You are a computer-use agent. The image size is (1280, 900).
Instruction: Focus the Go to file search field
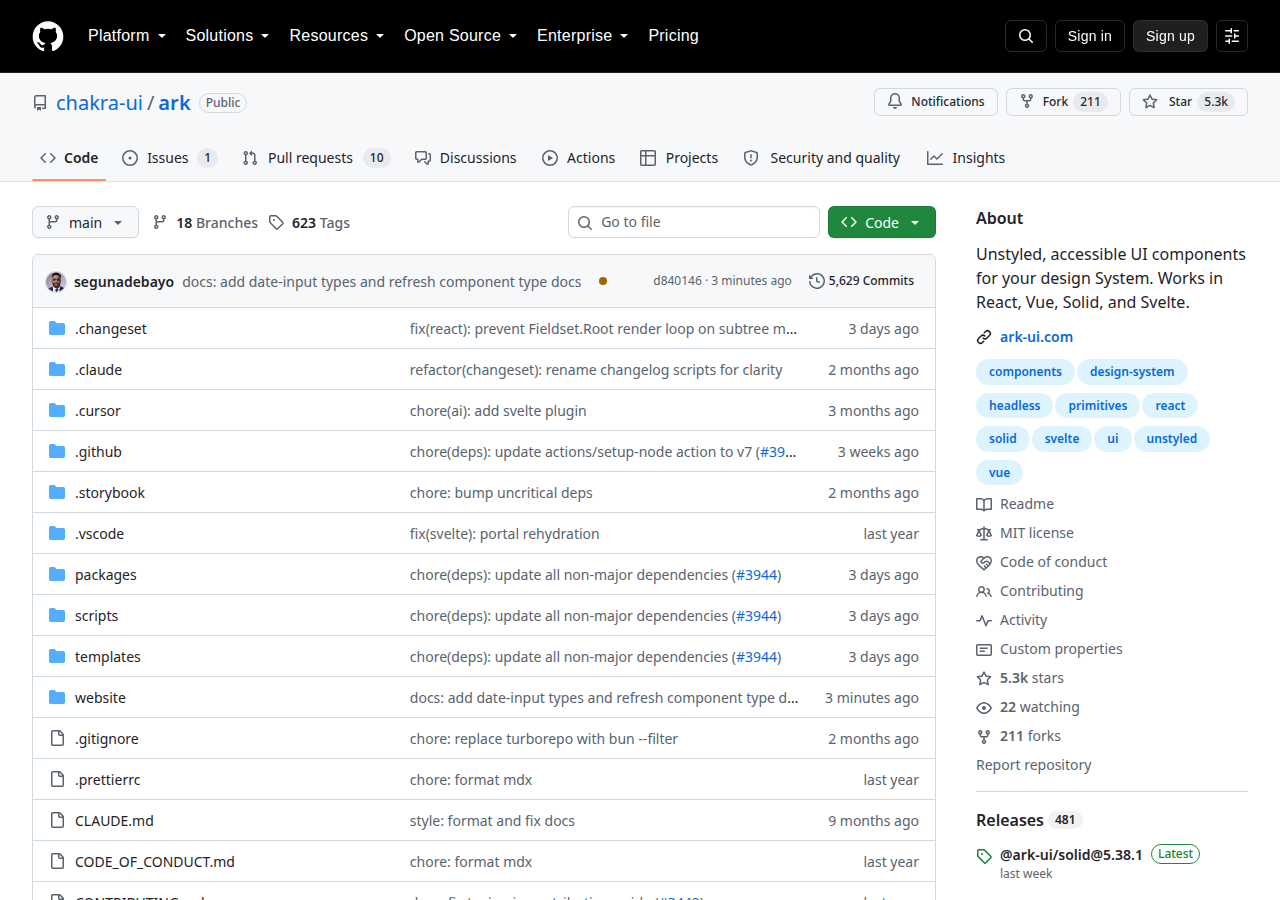[x=694, y=222]
